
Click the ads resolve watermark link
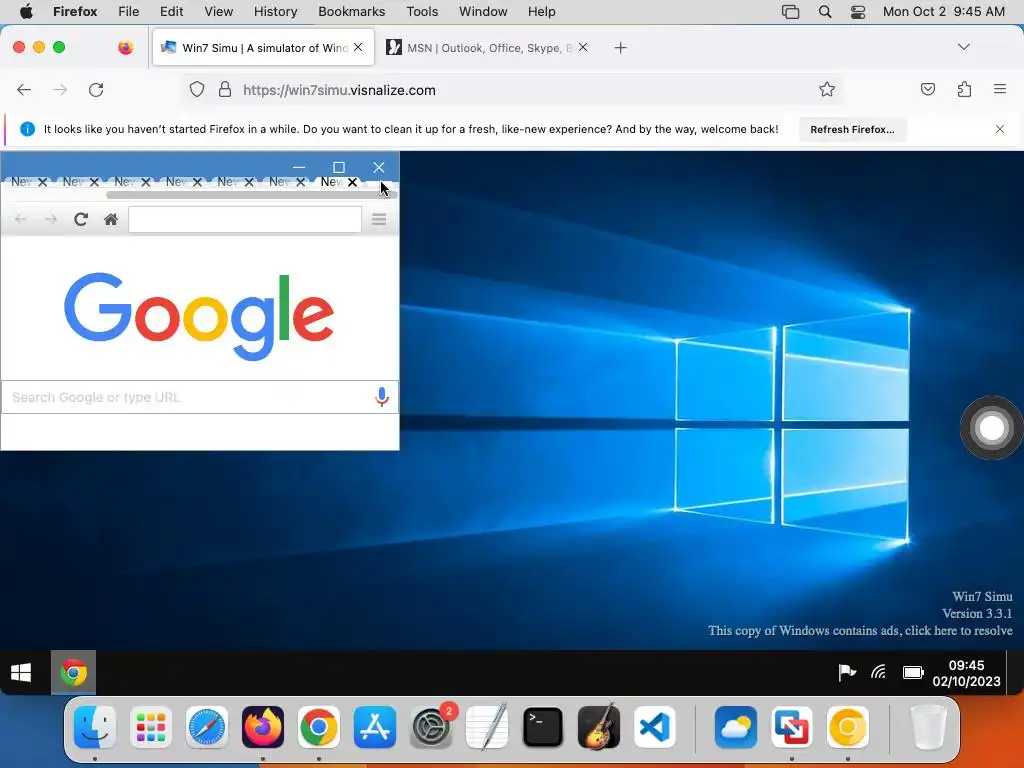tap(860, 630)
